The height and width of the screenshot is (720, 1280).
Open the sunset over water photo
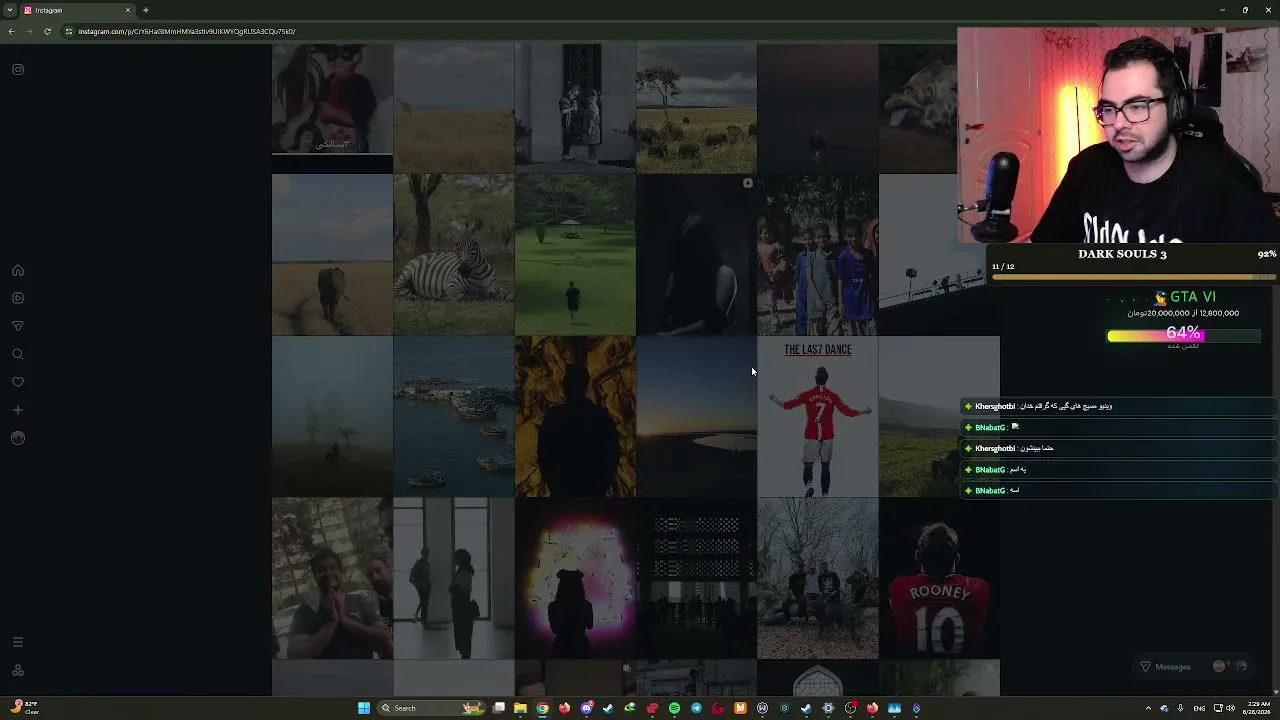(696, 416)
